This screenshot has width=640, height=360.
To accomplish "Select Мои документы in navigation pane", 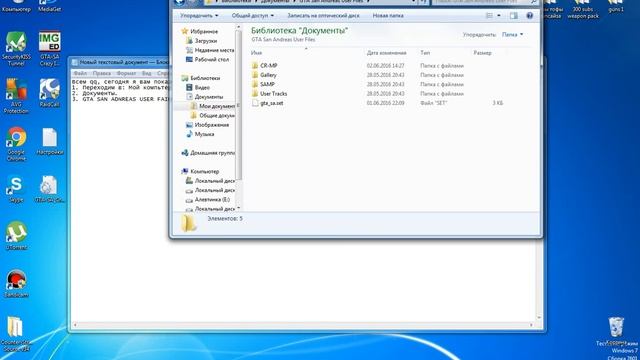I will tap(212, 106).
